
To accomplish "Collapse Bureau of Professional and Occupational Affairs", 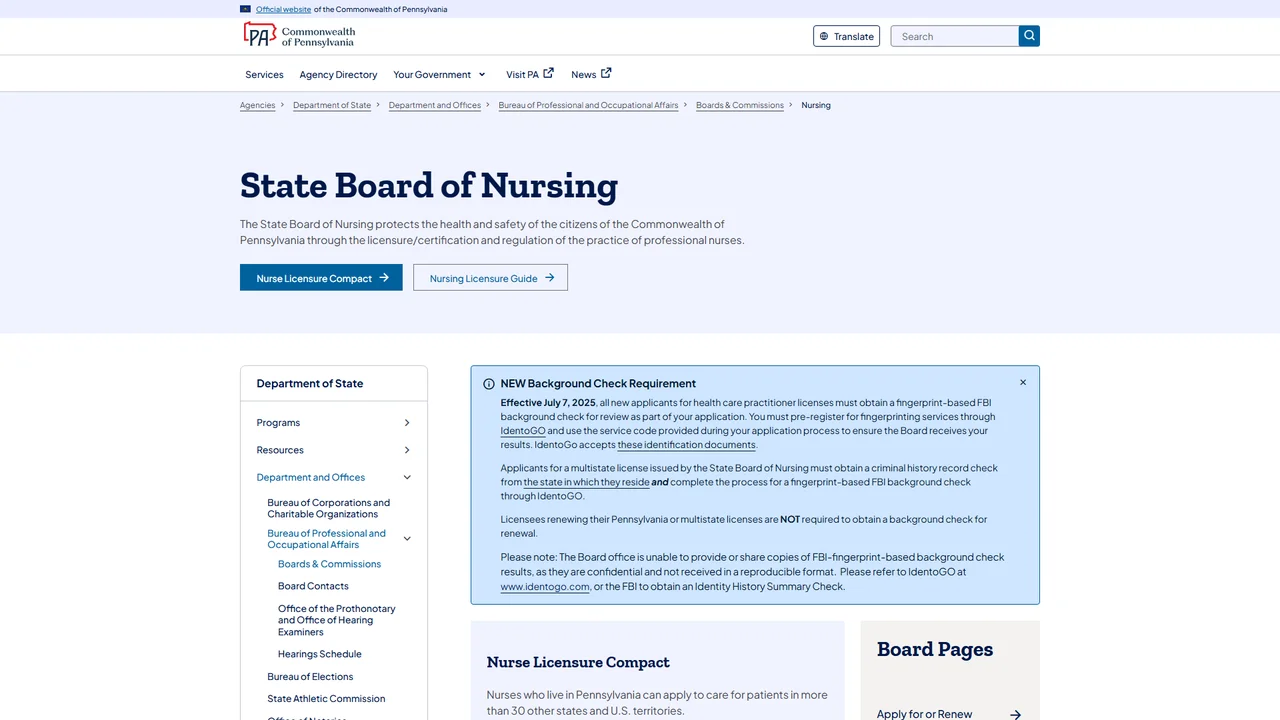I will click(x=407, y=539).
